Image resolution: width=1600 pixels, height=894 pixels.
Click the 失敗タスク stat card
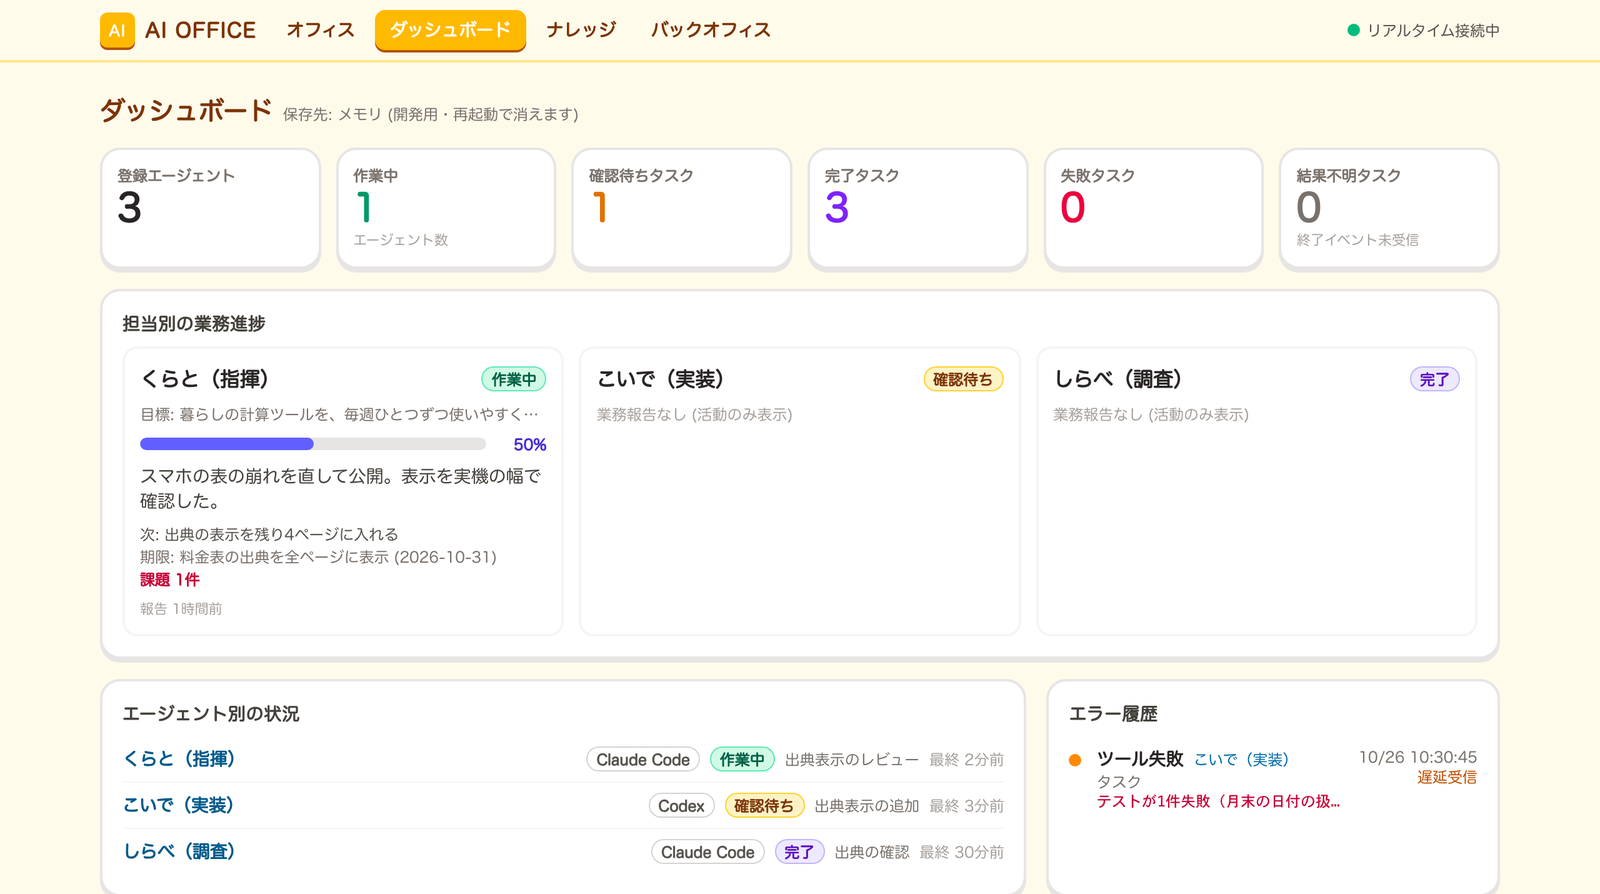[x=1153, y=208]
